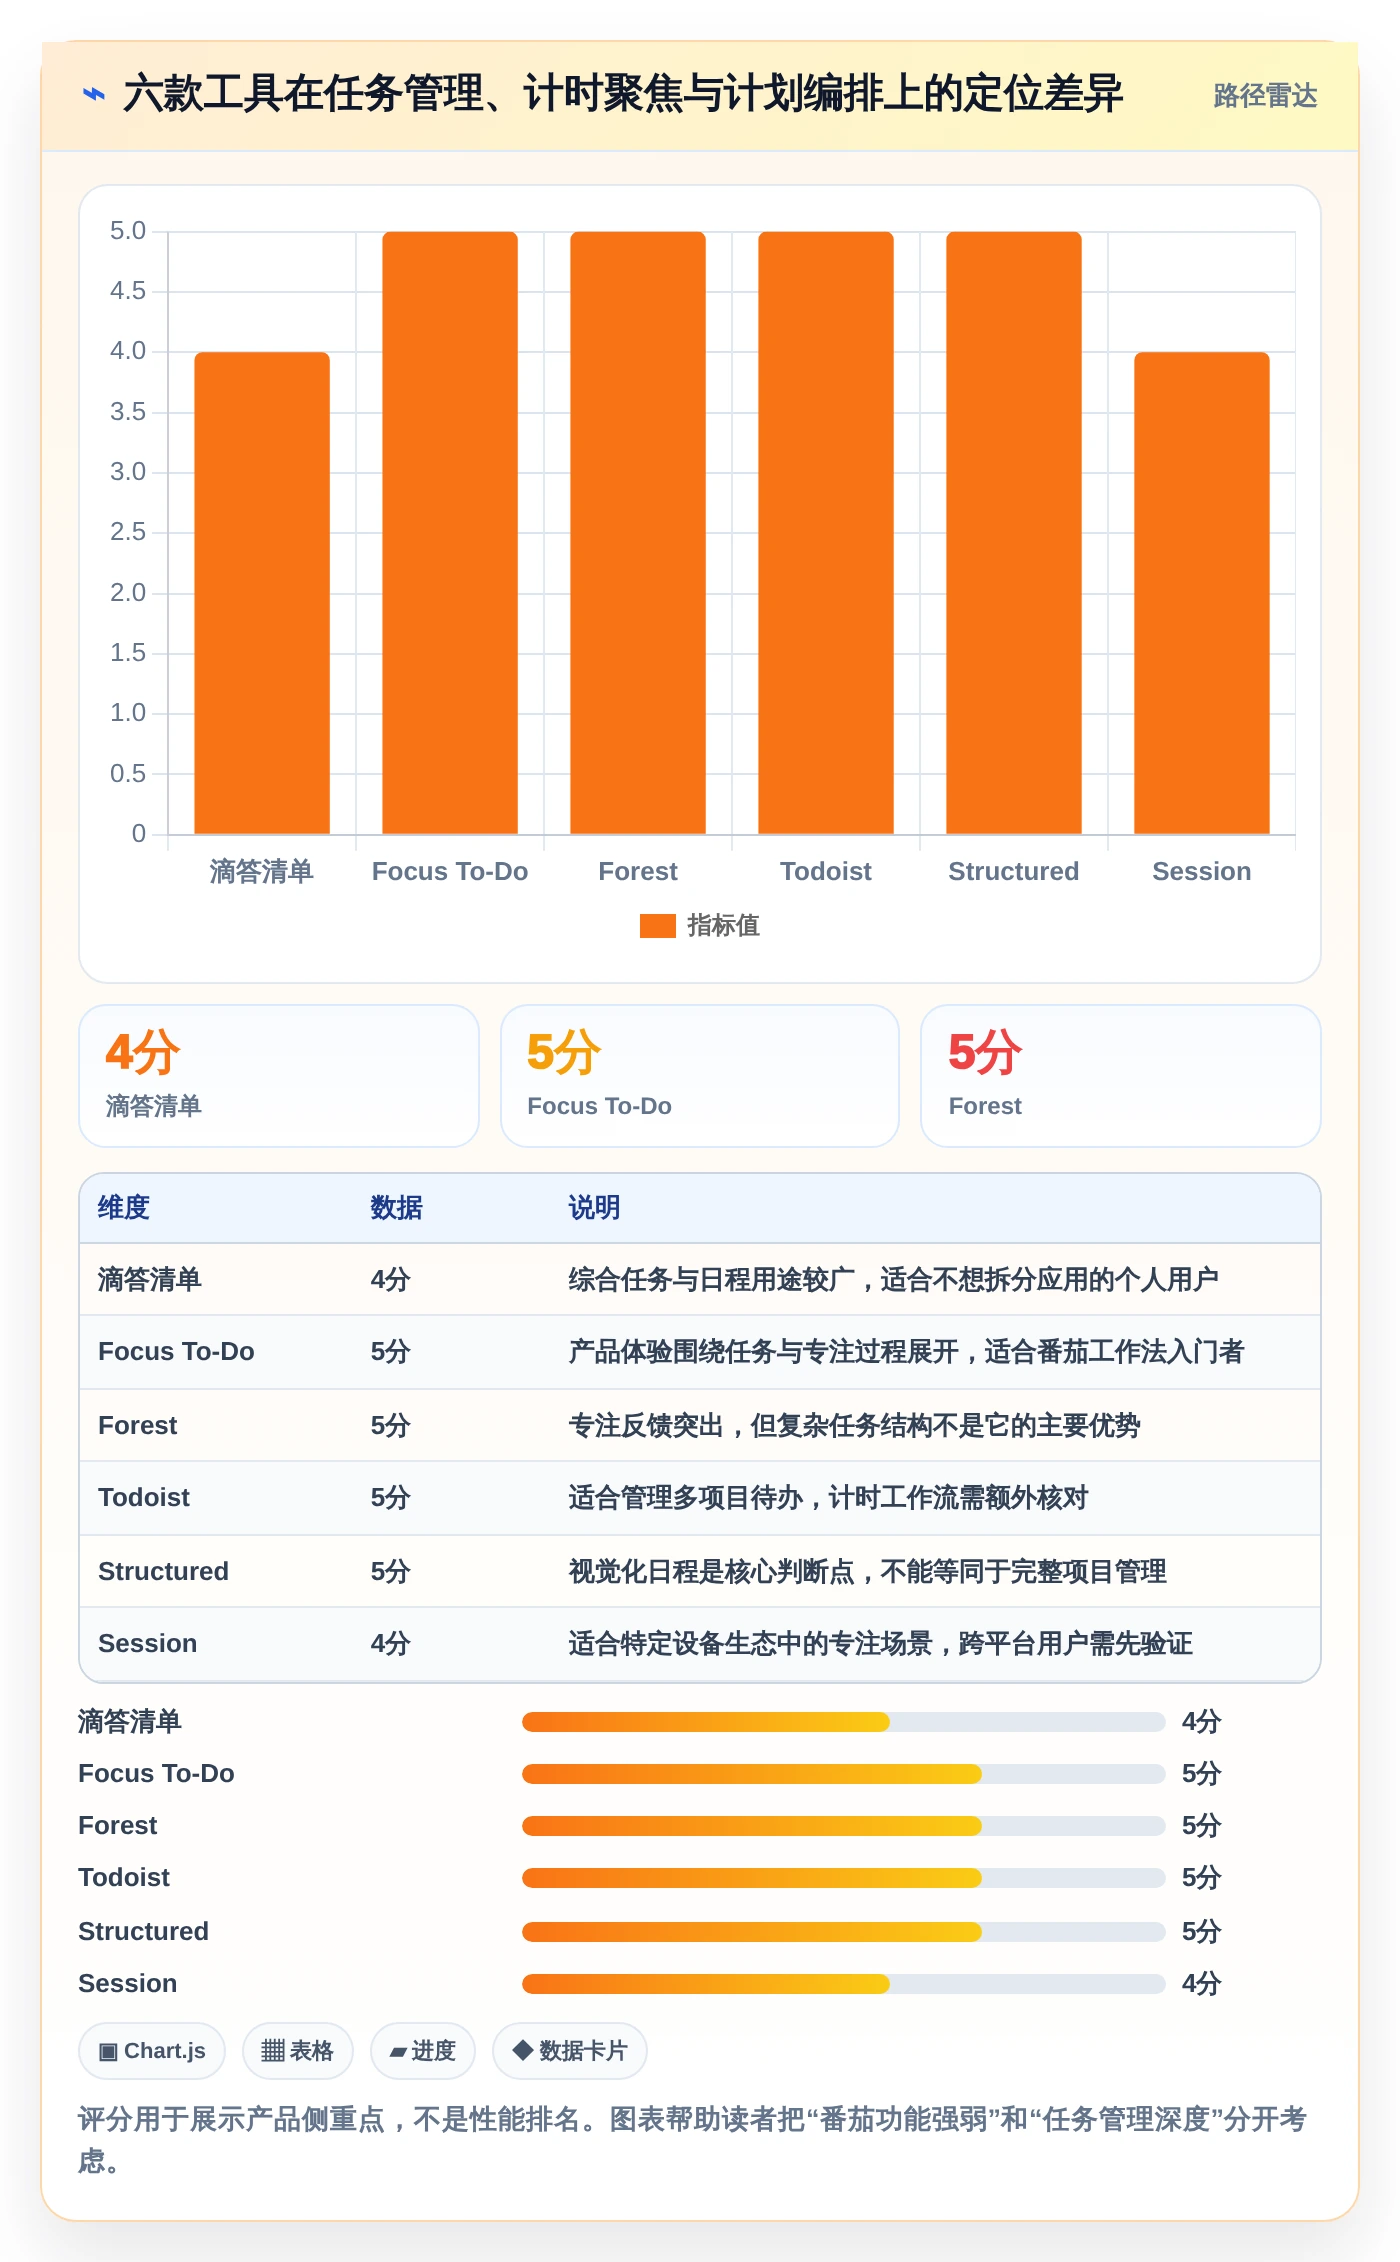The height and width of the screenshot is (2262, 1400).
Task: Toggle the 指标值 legend color swatch
Action: coord(657,926)
